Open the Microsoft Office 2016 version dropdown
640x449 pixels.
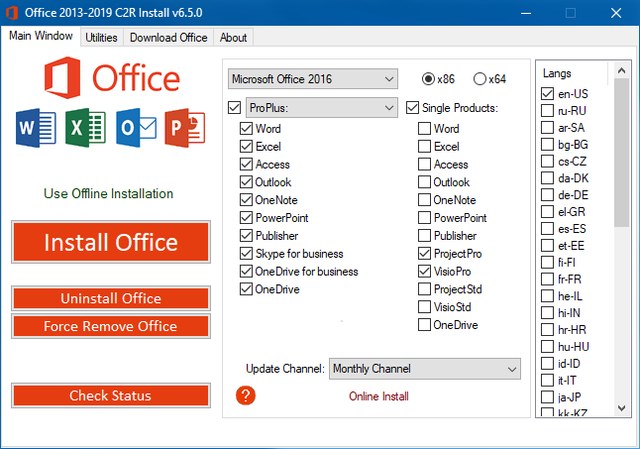(x=313, y=79)
